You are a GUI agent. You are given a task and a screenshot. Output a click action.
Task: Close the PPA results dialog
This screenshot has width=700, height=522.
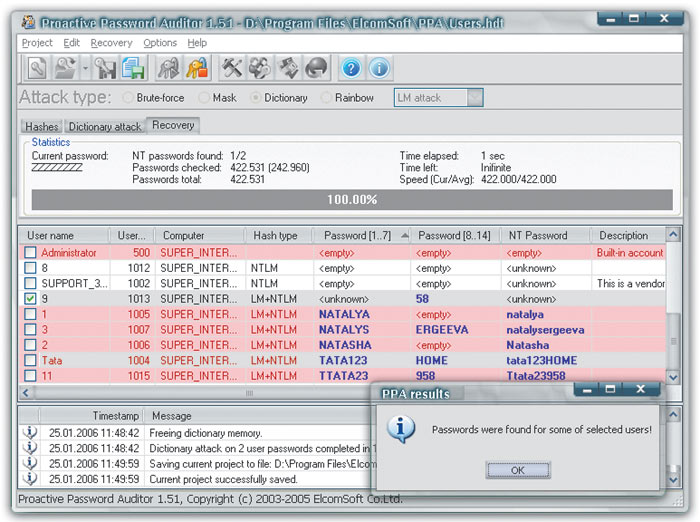point(641,389)
